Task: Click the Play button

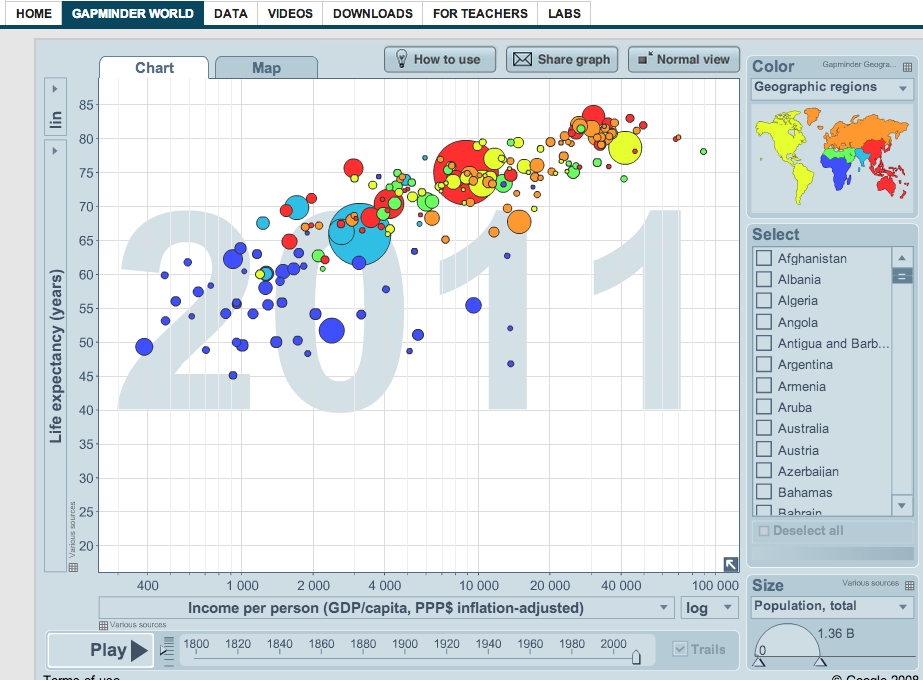Action: [101, 650]
